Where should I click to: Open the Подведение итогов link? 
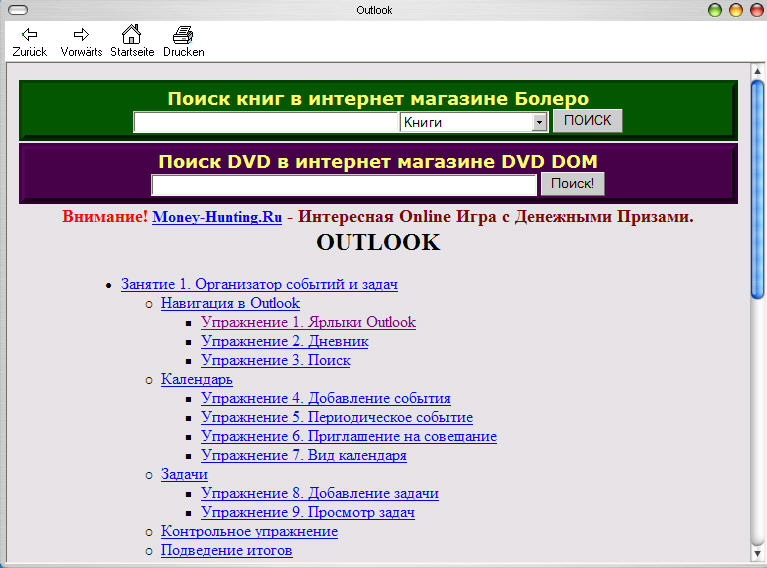pyautogui.click(x=226, y=551)
